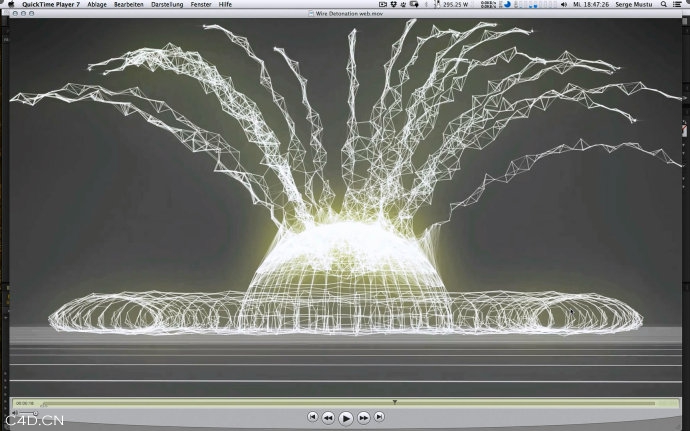Click the movie file icon in title bar
Image resolution: width=690 pixels, height=431 pixels.
pyautogui.click(x=311, y=14)
